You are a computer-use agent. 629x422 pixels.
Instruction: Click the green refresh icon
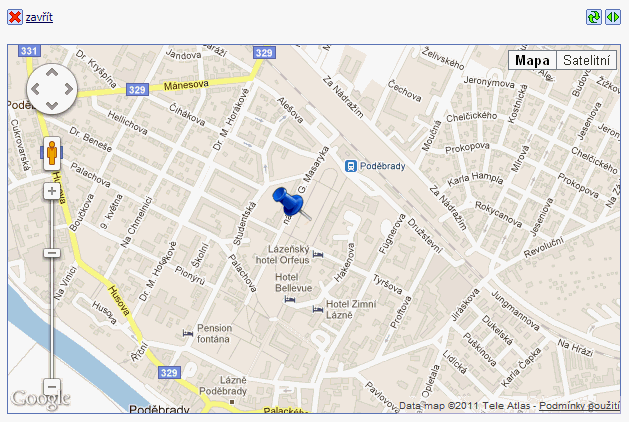[x=594, y=17]
